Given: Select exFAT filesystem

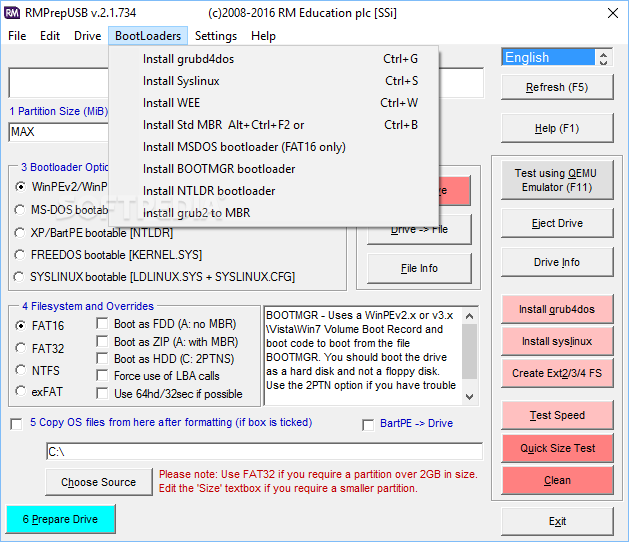Looking at the screenshot, I should tap(20, 391).
